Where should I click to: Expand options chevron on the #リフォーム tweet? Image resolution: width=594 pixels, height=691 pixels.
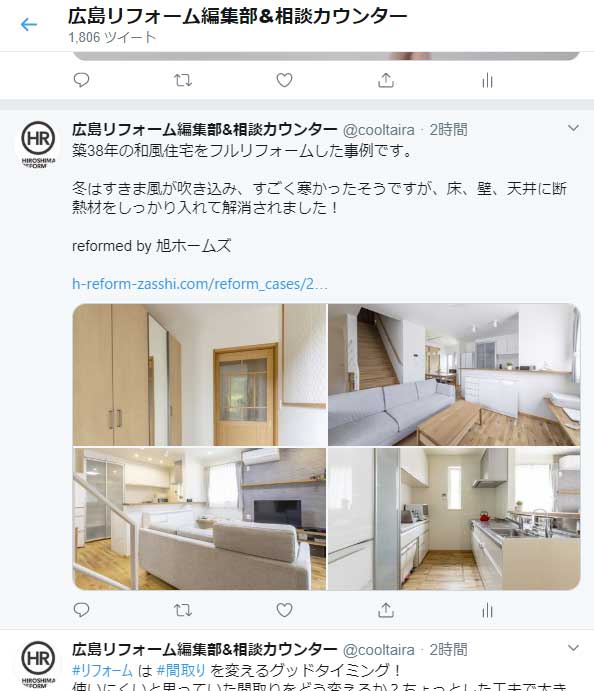(573, 648)
